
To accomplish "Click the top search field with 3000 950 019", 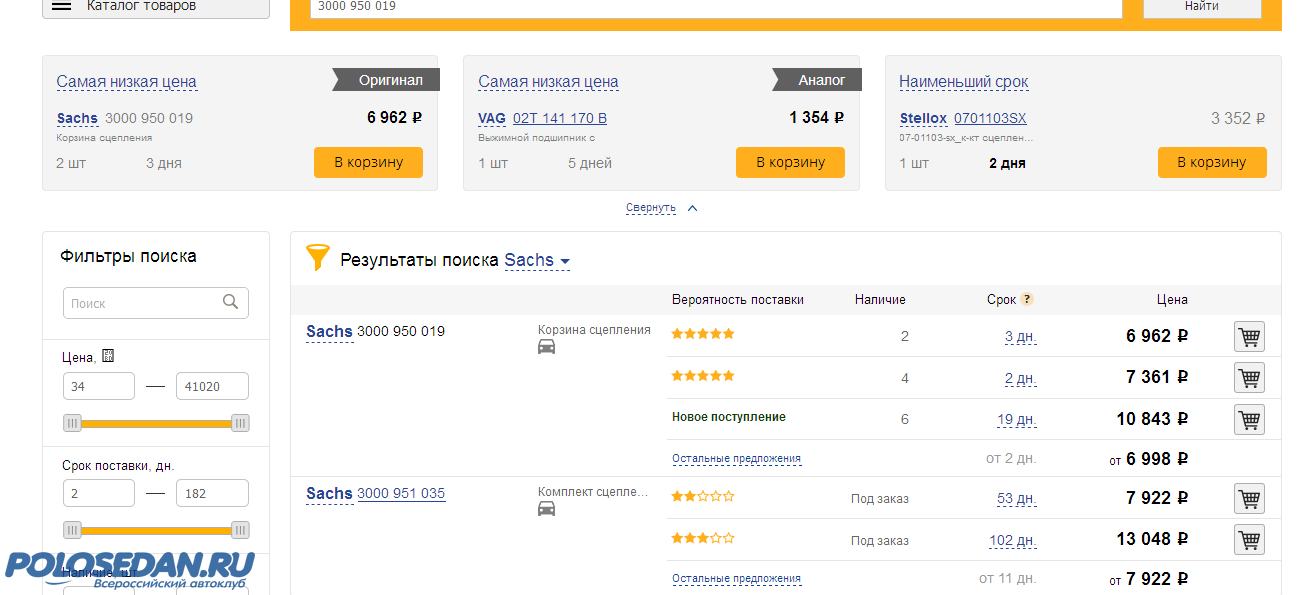I will click(x=716, y=7).
